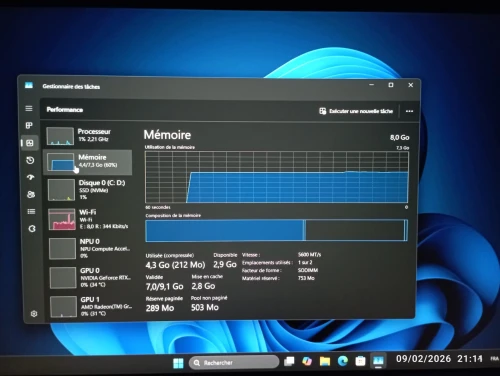Maximize the Task Manager window
The width and height of the screenshot is (500, 376).
[x=391, y=85]
